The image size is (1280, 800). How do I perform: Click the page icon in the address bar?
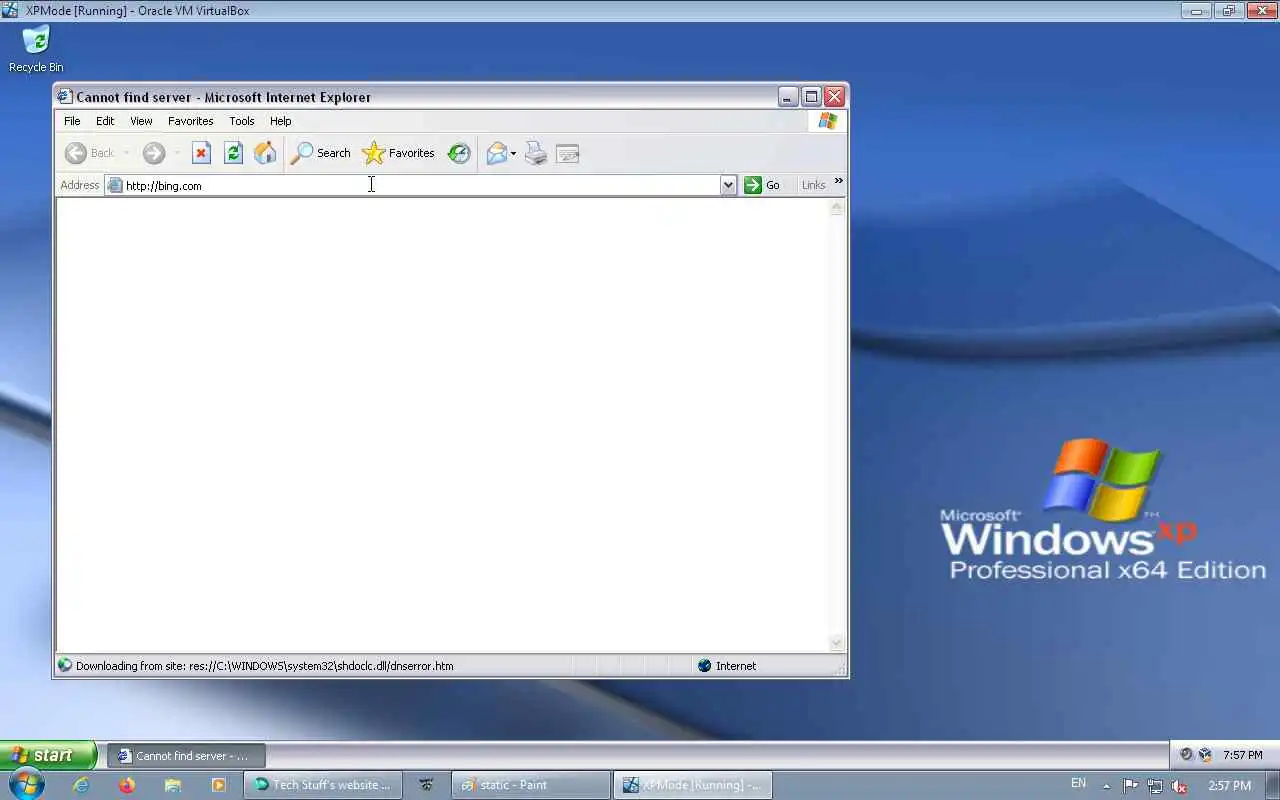(x=115, y=185)
